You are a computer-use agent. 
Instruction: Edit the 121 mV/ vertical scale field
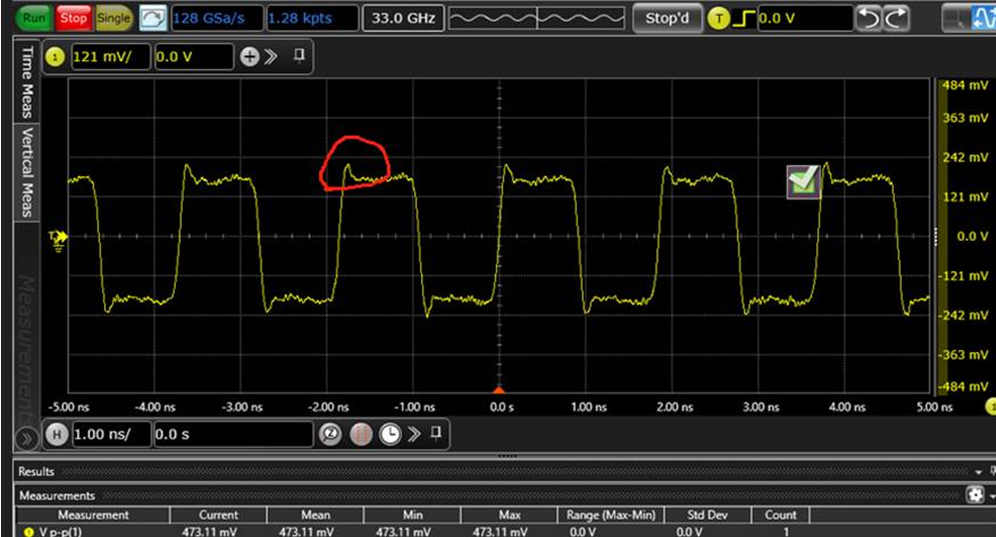click(x=111, y=57)
